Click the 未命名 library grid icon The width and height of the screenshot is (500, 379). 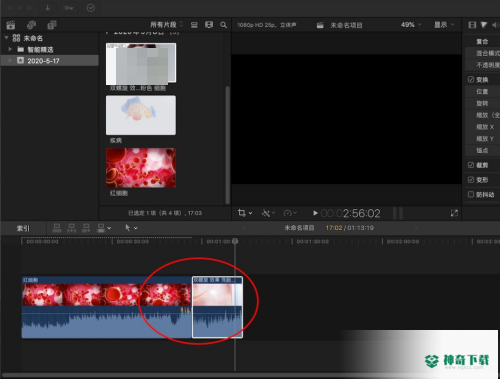(16, 38)
